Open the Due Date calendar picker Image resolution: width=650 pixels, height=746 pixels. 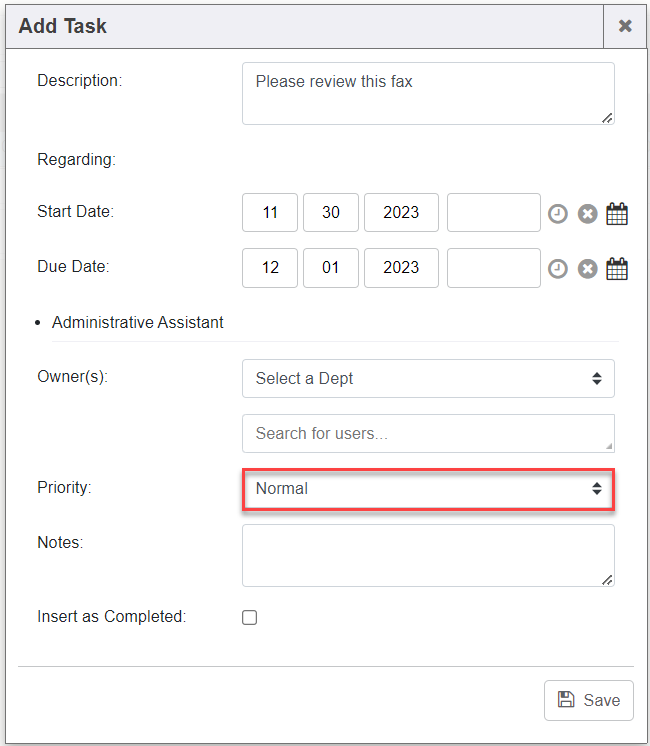(617, 268)
